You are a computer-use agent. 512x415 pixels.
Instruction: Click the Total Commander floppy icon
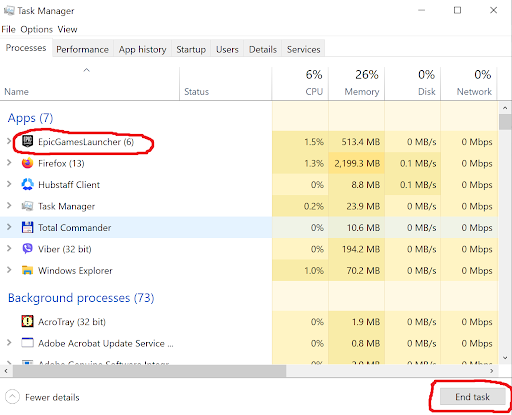click(27, 227)
